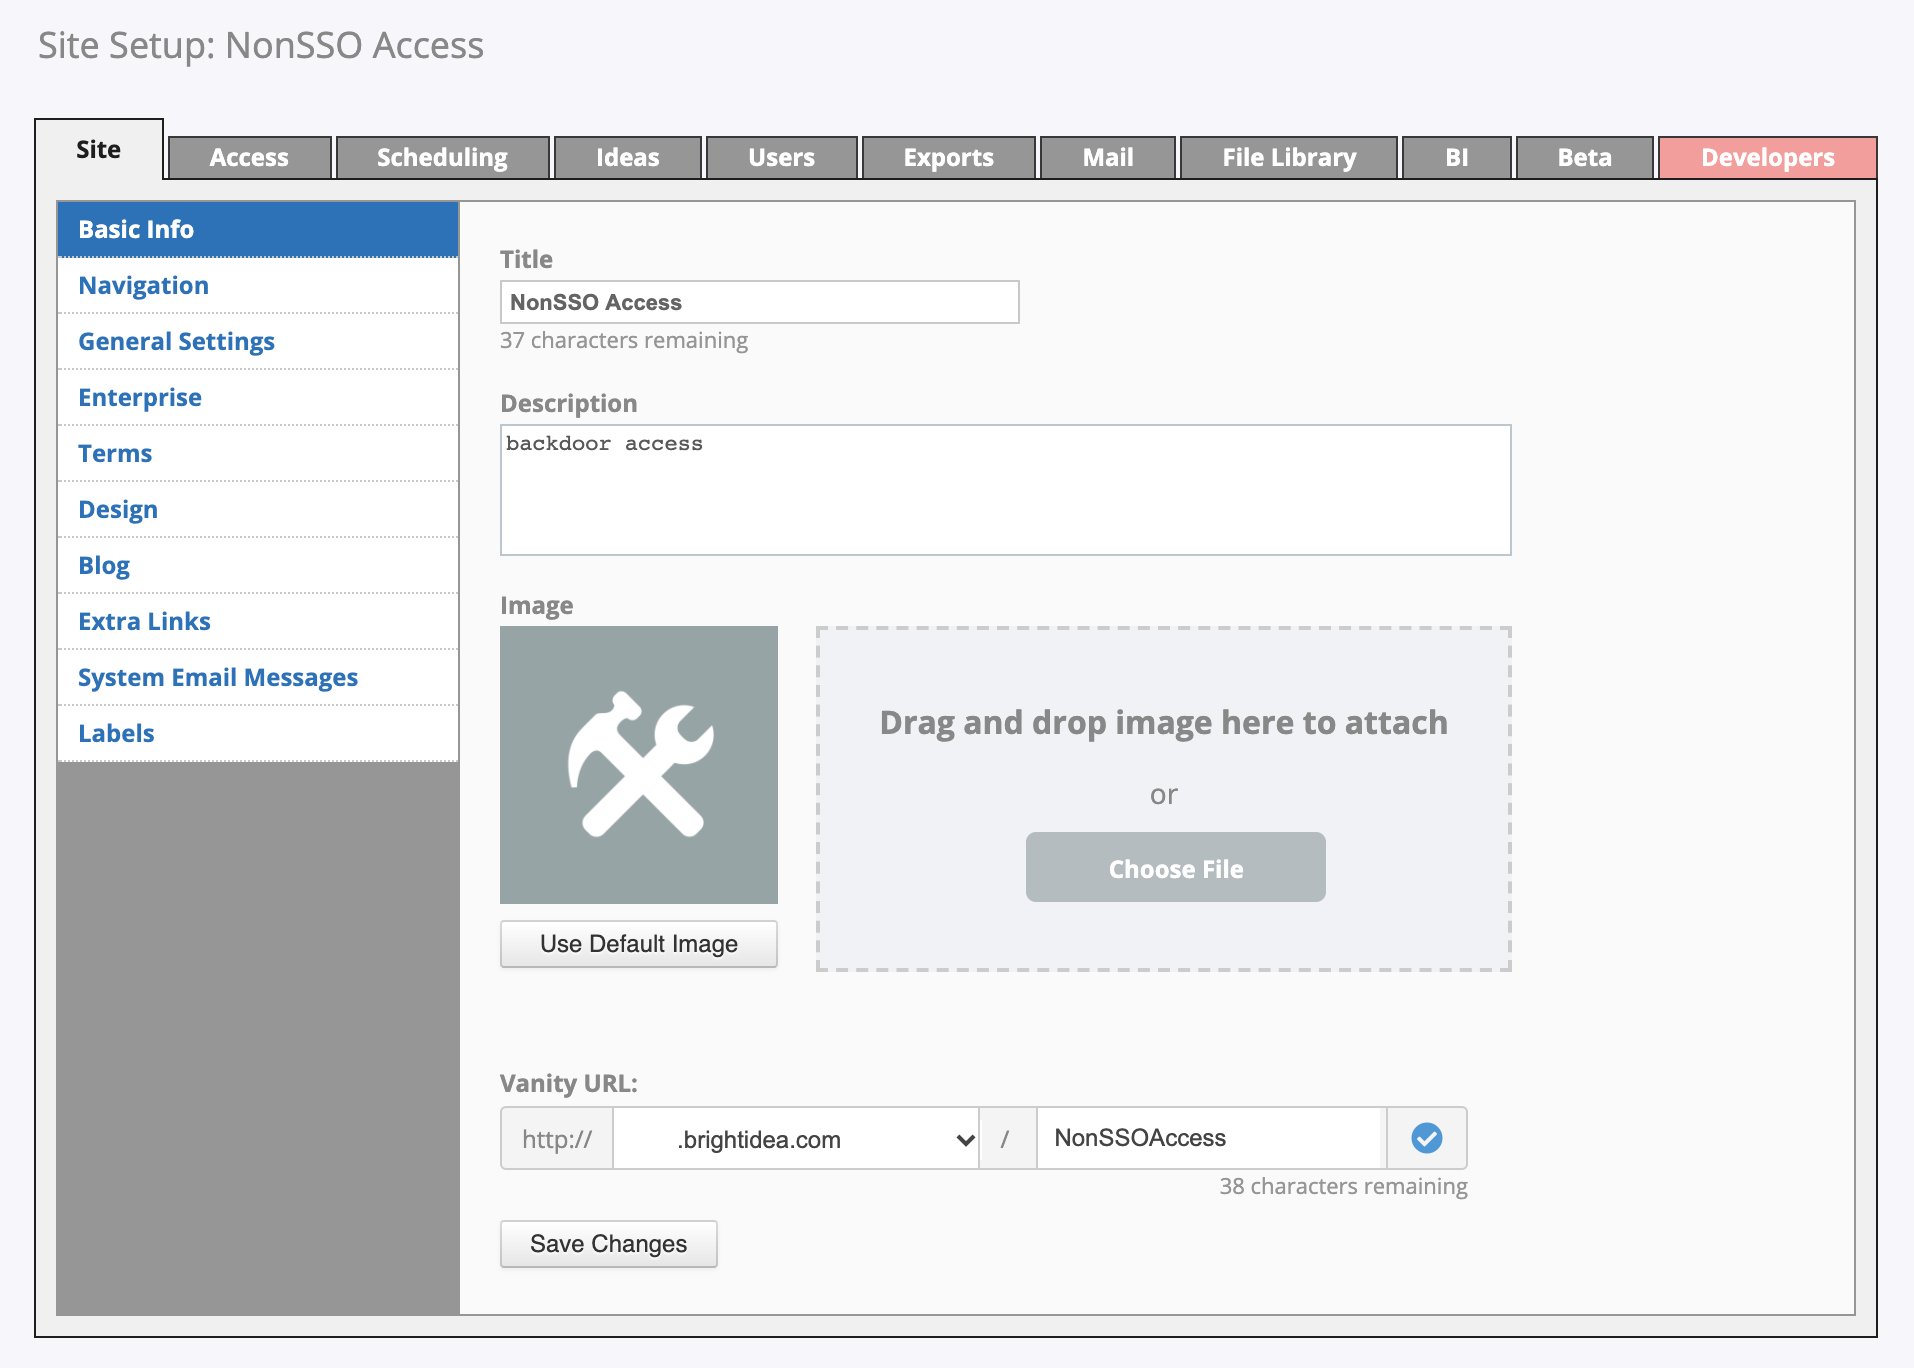1914x1368 pixels.
Task: Click the Choose File button
Action: tap(1175, 868)
